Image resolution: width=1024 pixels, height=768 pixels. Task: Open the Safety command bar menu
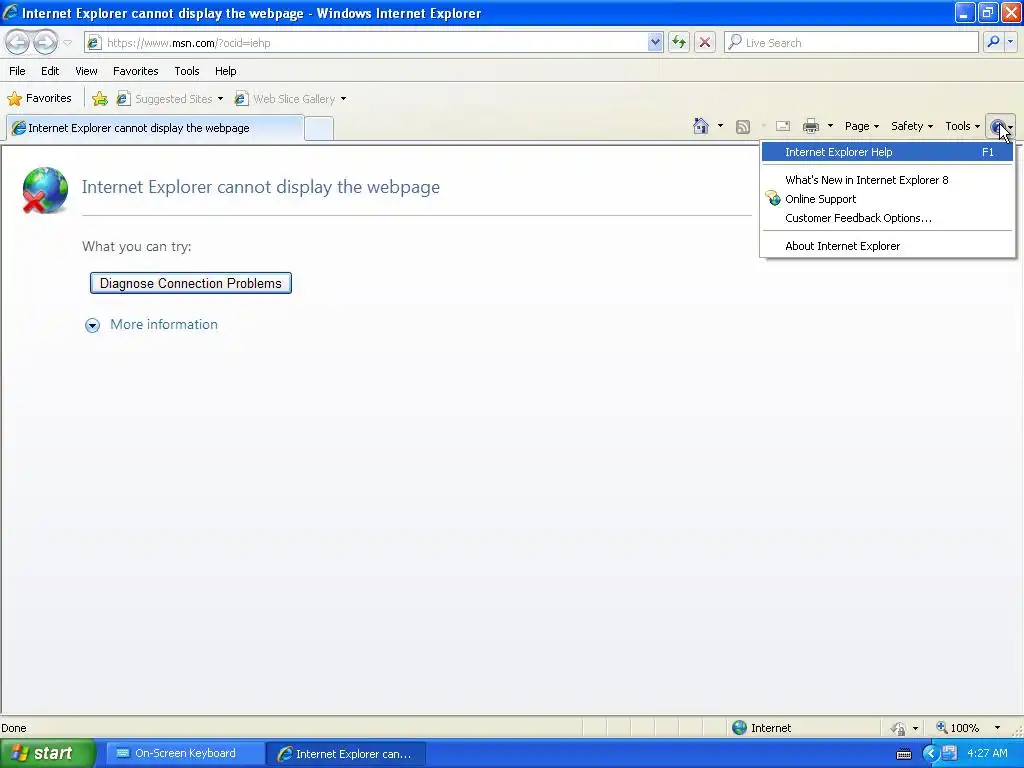[x=912, y=126]
